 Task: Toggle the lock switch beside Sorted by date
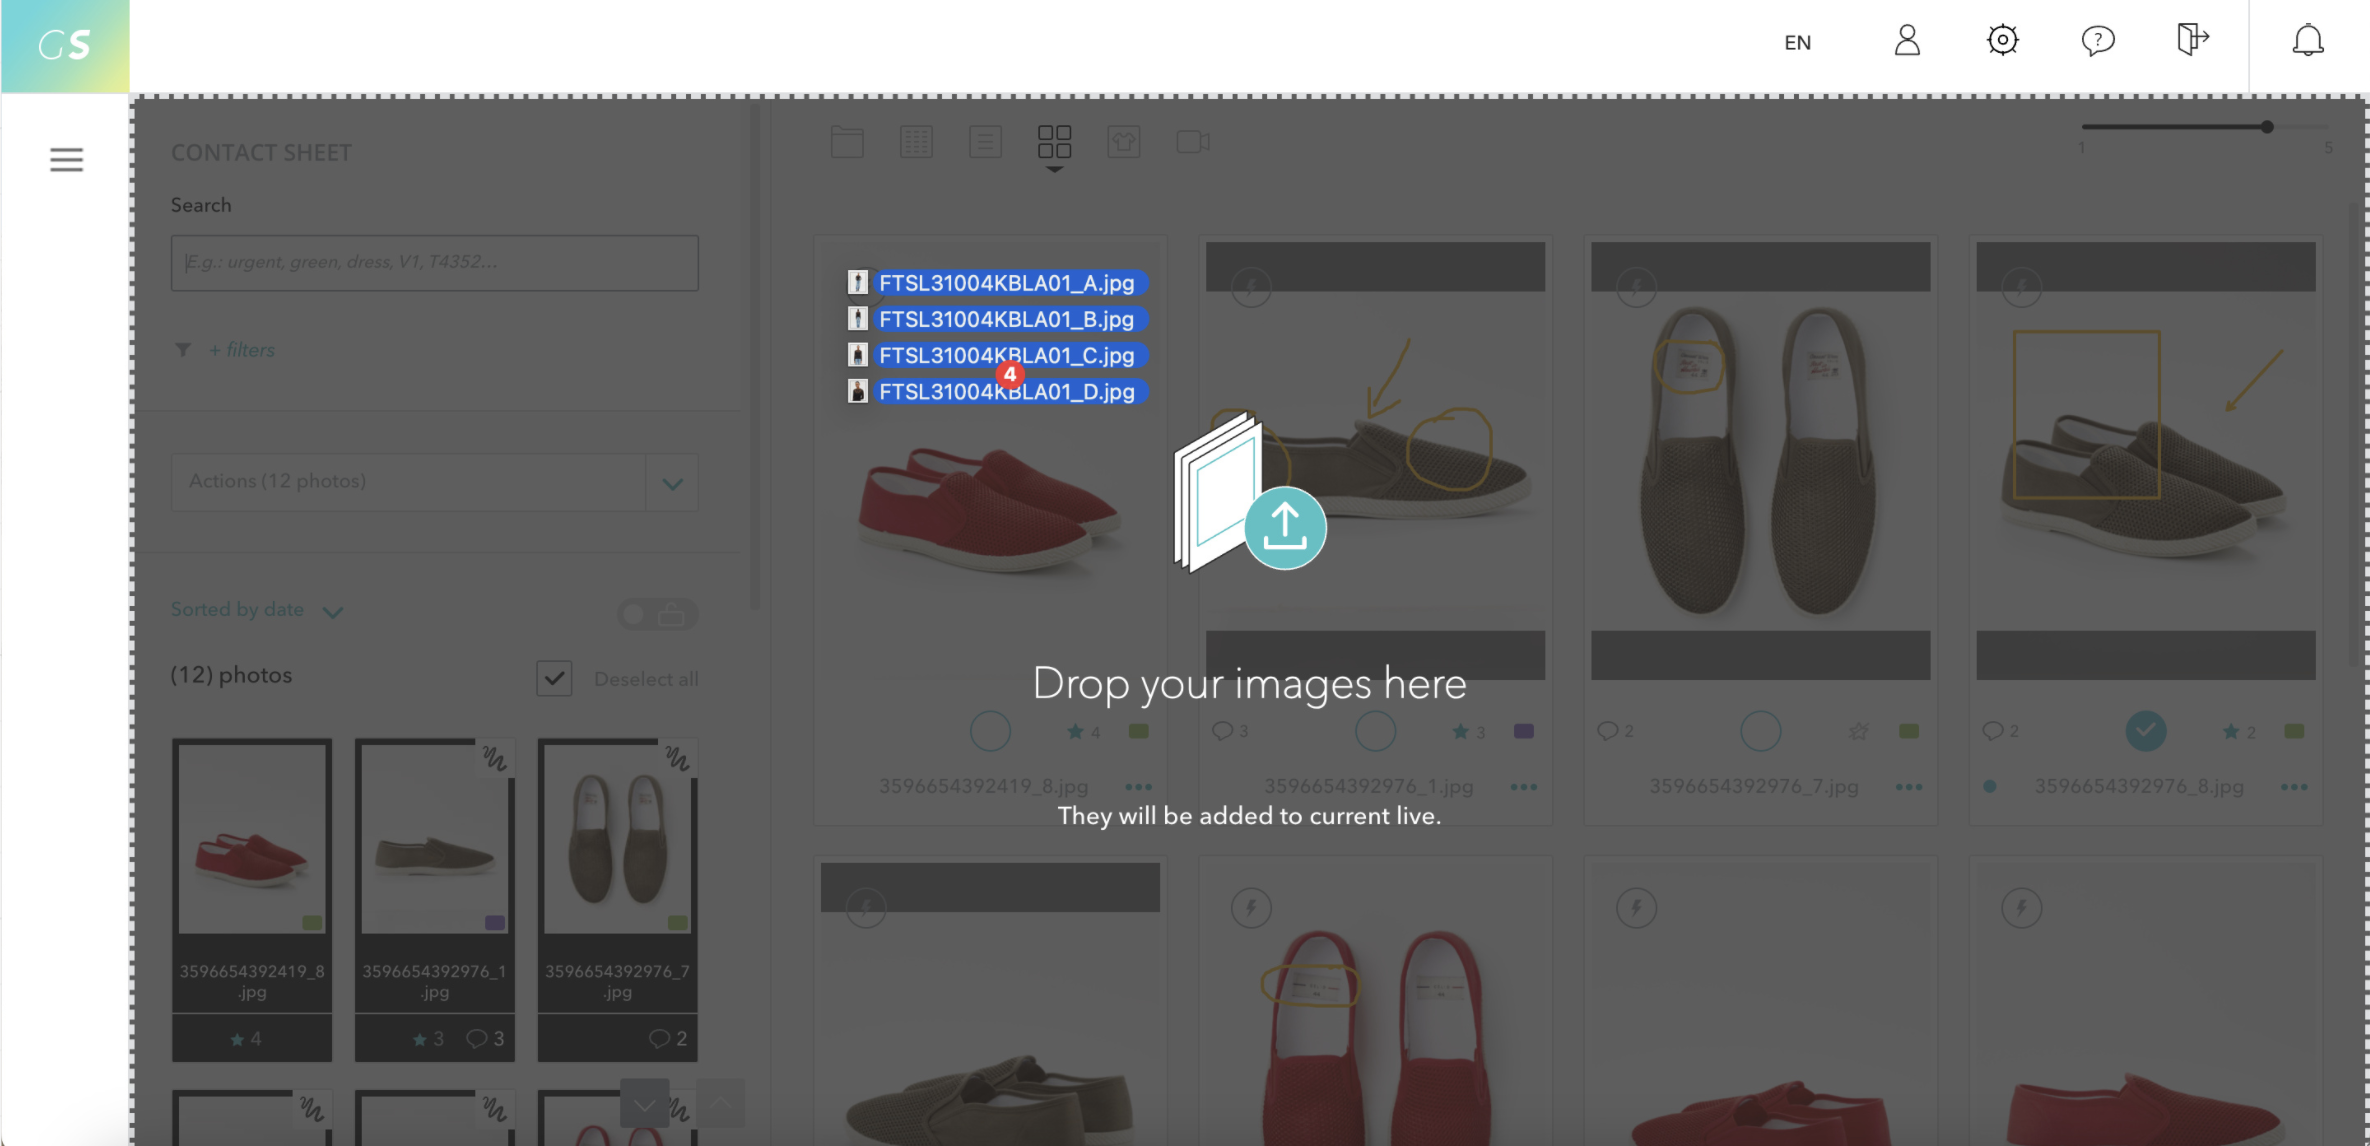[656, 613]
